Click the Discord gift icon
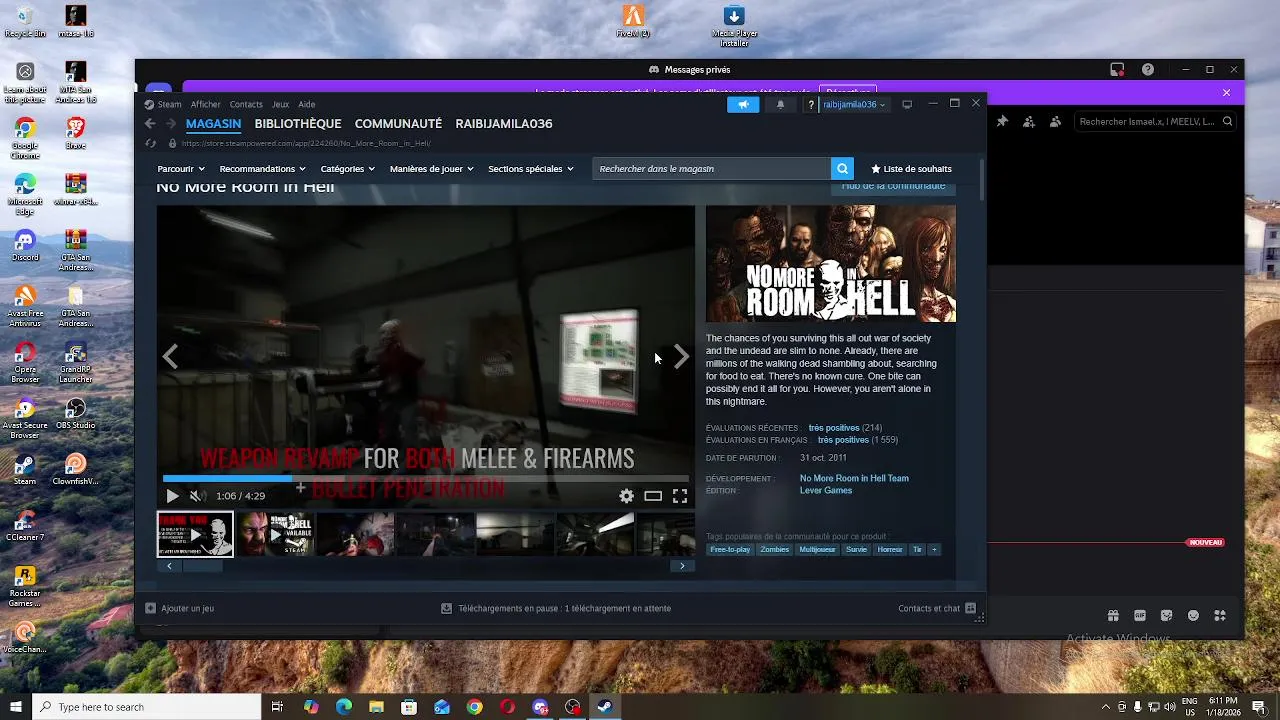The image size is (1280, 720). click(1113, 616)
